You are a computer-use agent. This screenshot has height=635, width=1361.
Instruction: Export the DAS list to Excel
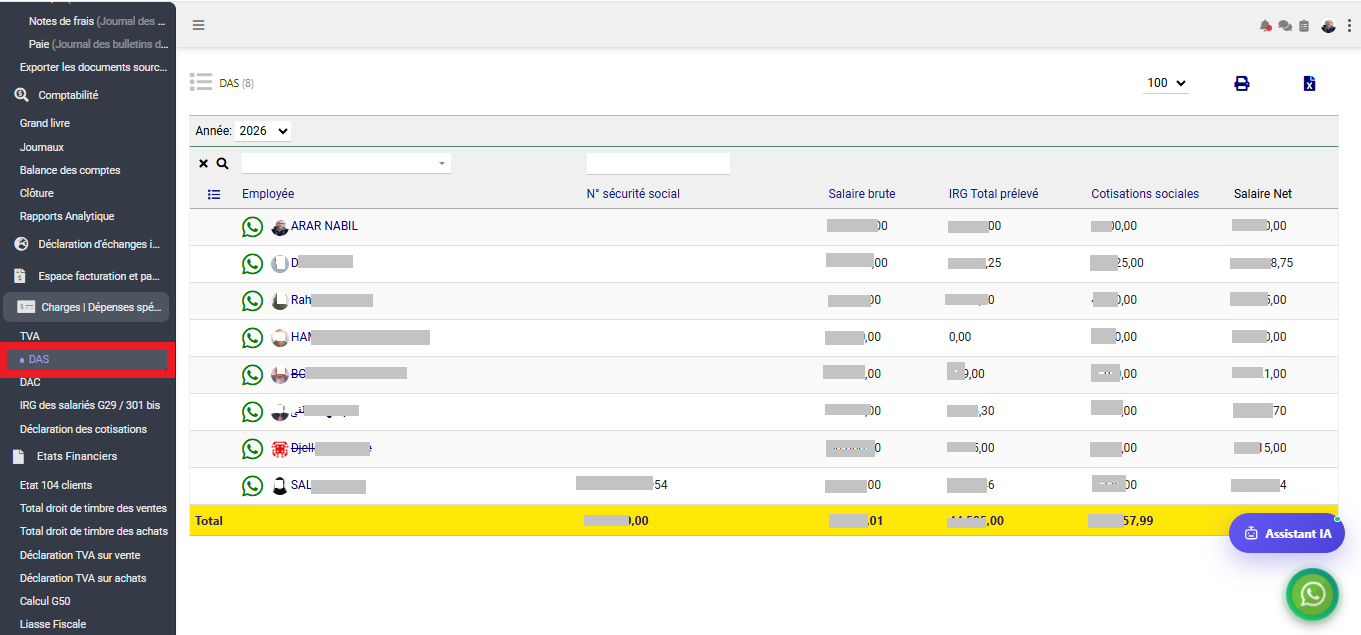coord(1309,84)
